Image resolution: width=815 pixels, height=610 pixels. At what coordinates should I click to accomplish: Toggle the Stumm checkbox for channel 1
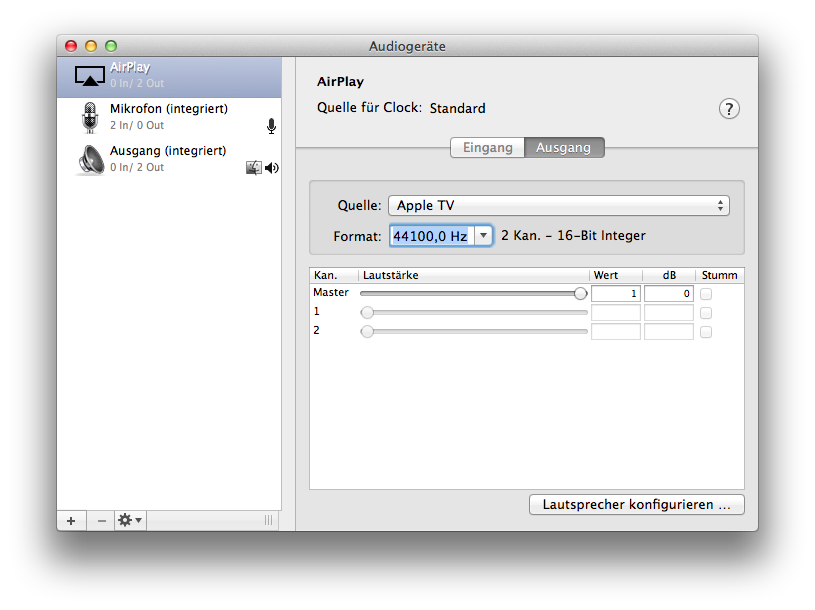click(x=706, y=313)
